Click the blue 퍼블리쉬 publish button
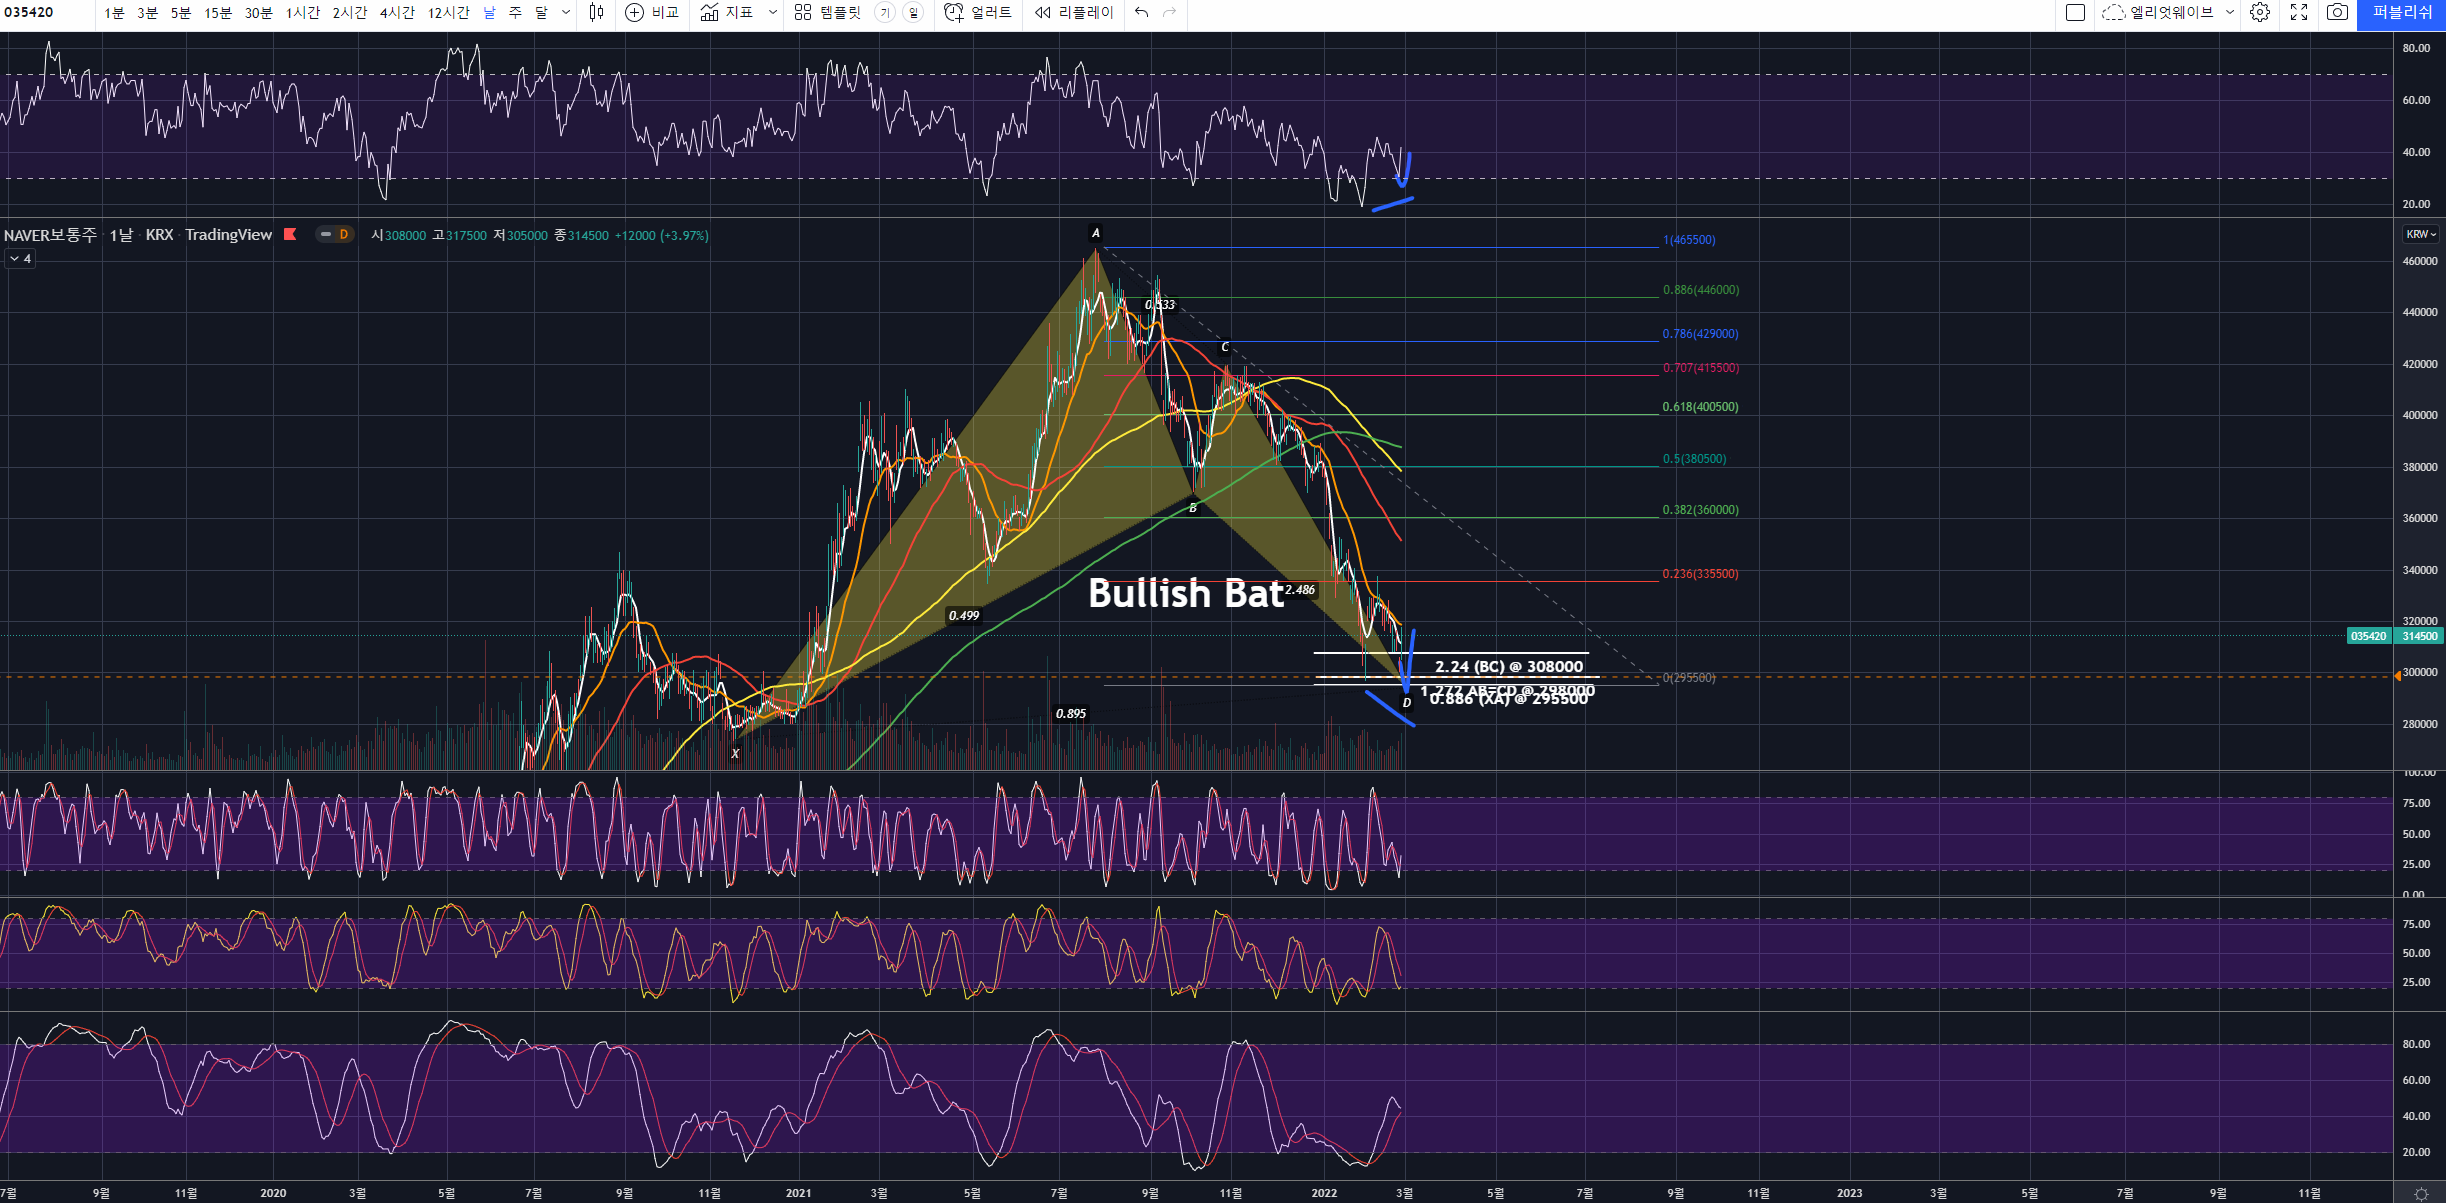The width and height of the screenshot is (2446, 1203). [x=2401, y=13]
